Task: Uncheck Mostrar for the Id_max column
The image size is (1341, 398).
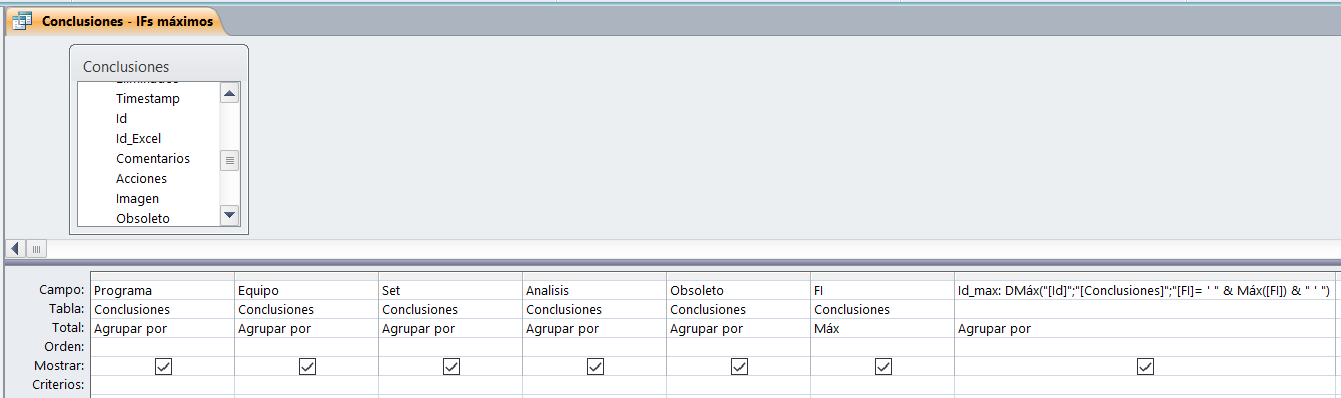Action: click(1146, 367)
